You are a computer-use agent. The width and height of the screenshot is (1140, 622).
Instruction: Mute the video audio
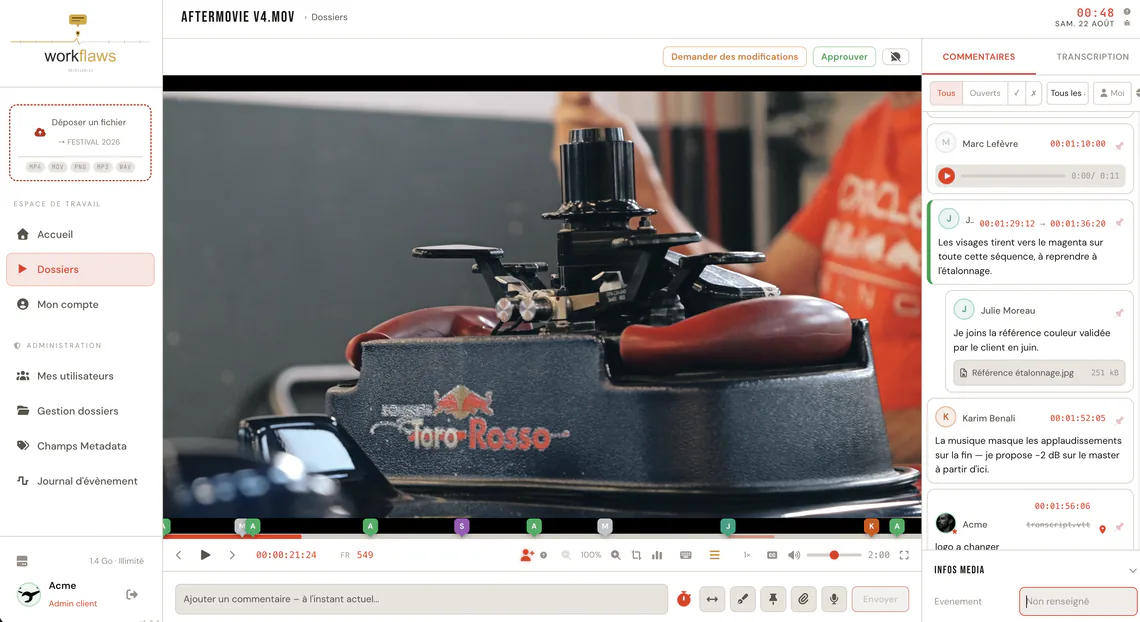pyautogui.click(x=794, y=554)
